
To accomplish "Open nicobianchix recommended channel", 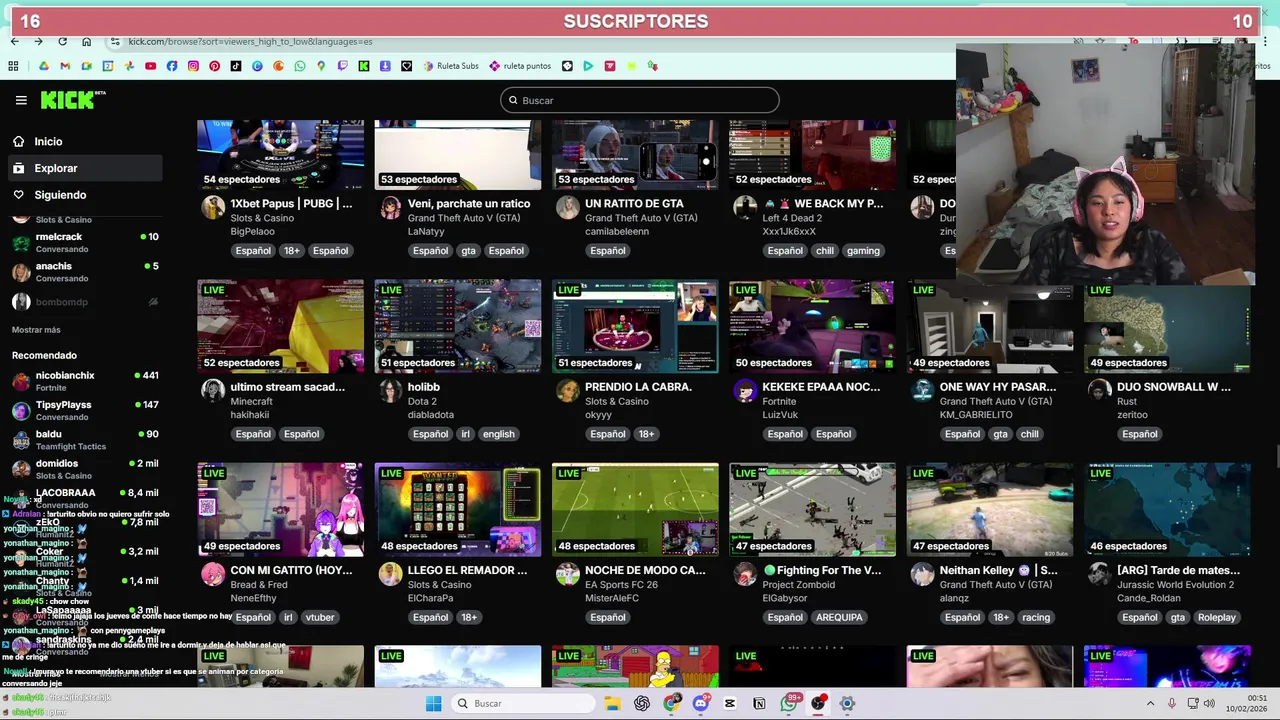I will click(85, 381).
